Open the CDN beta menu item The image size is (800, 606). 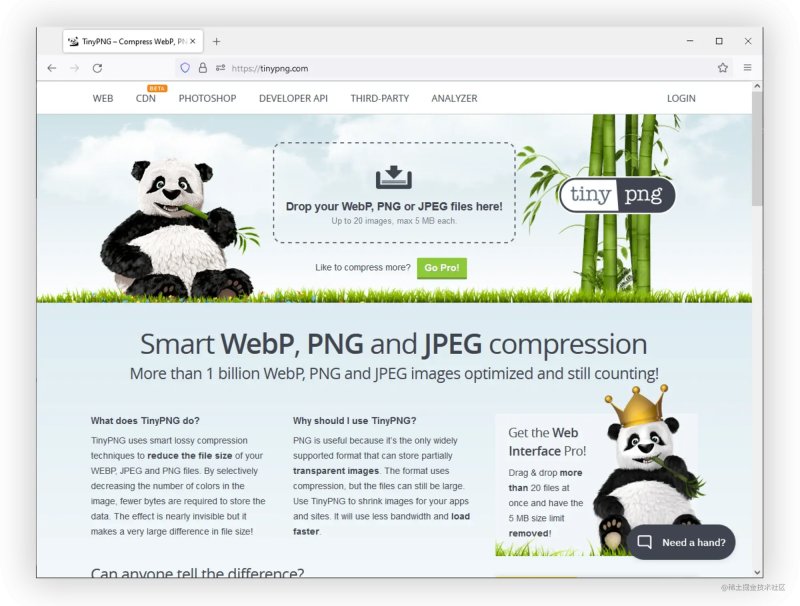click(146, 98)
